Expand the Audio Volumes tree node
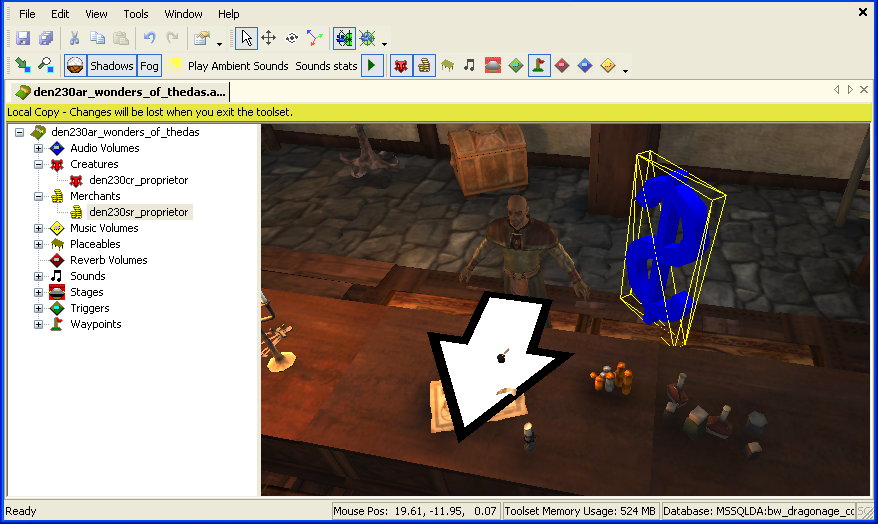878x524 pixels. 38,148
